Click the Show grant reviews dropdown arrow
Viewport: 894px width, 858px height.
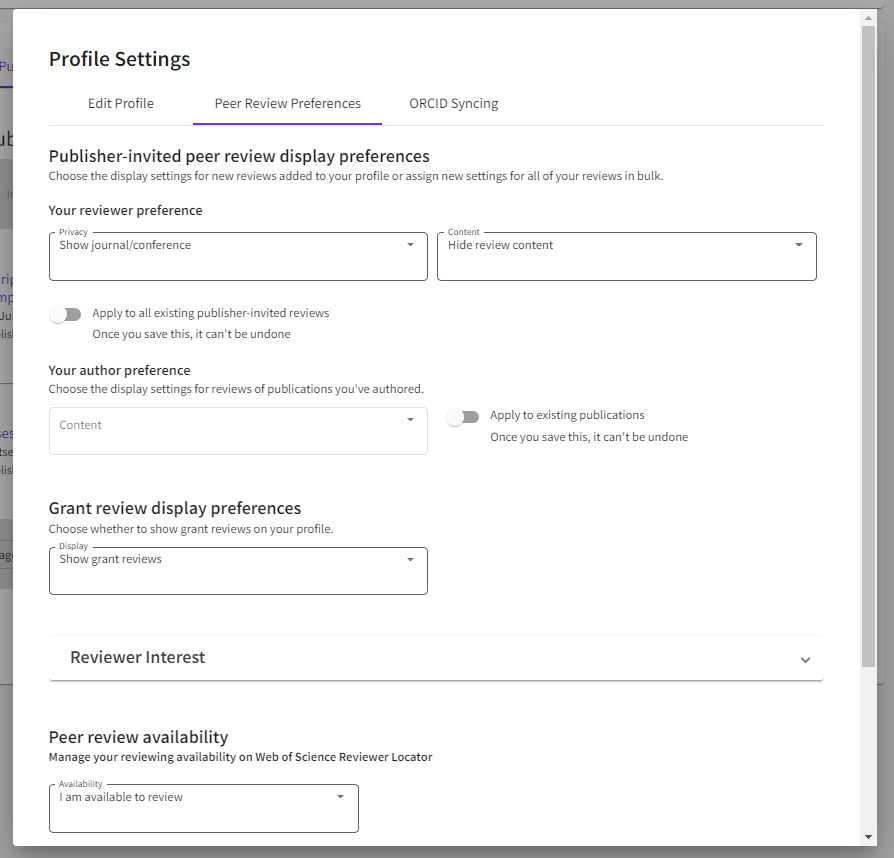point(410,560)
